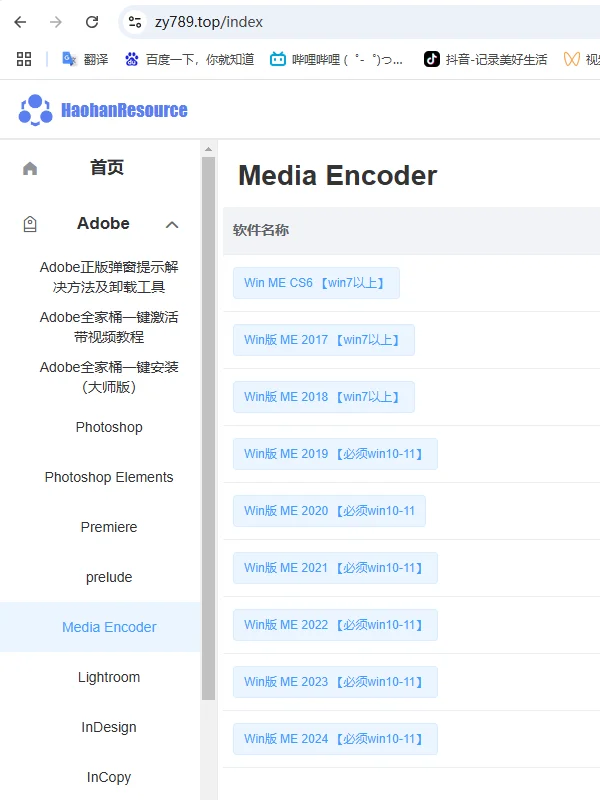Reload the page with refresh icon
This screenshot has width=600, height=800.
92,22
